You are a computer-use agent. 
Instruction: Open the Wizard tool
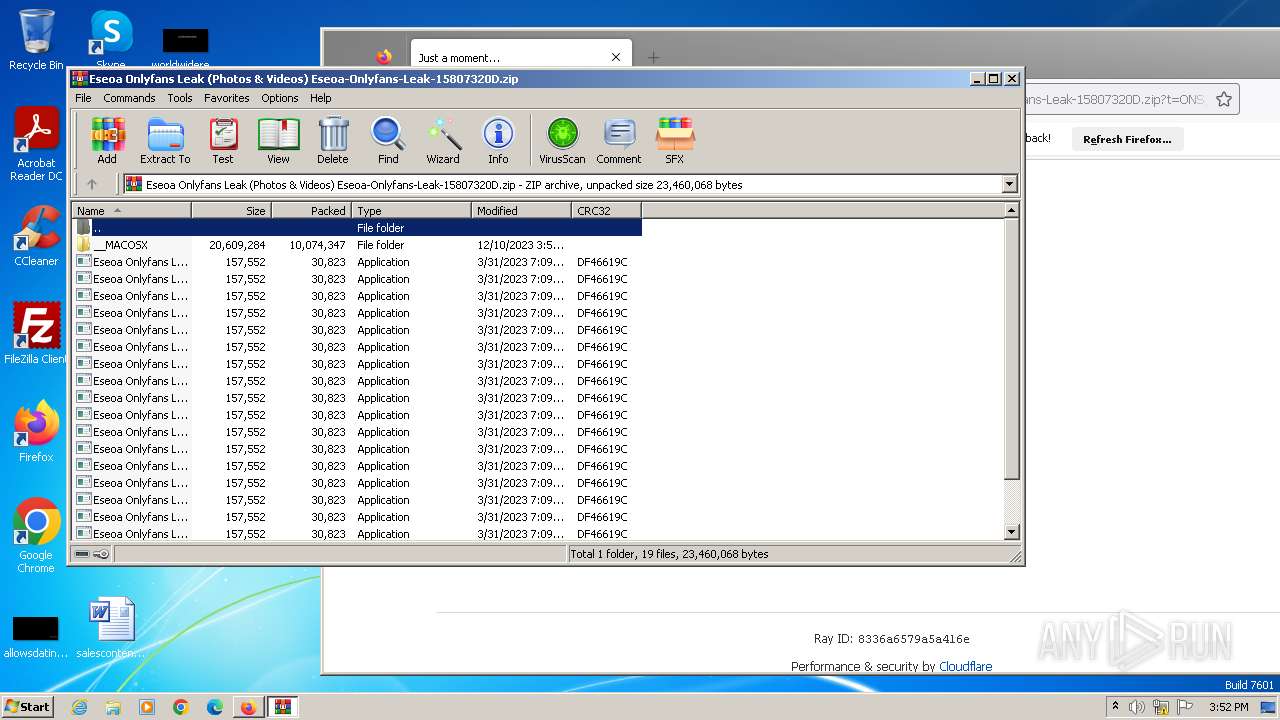point(443,140)
